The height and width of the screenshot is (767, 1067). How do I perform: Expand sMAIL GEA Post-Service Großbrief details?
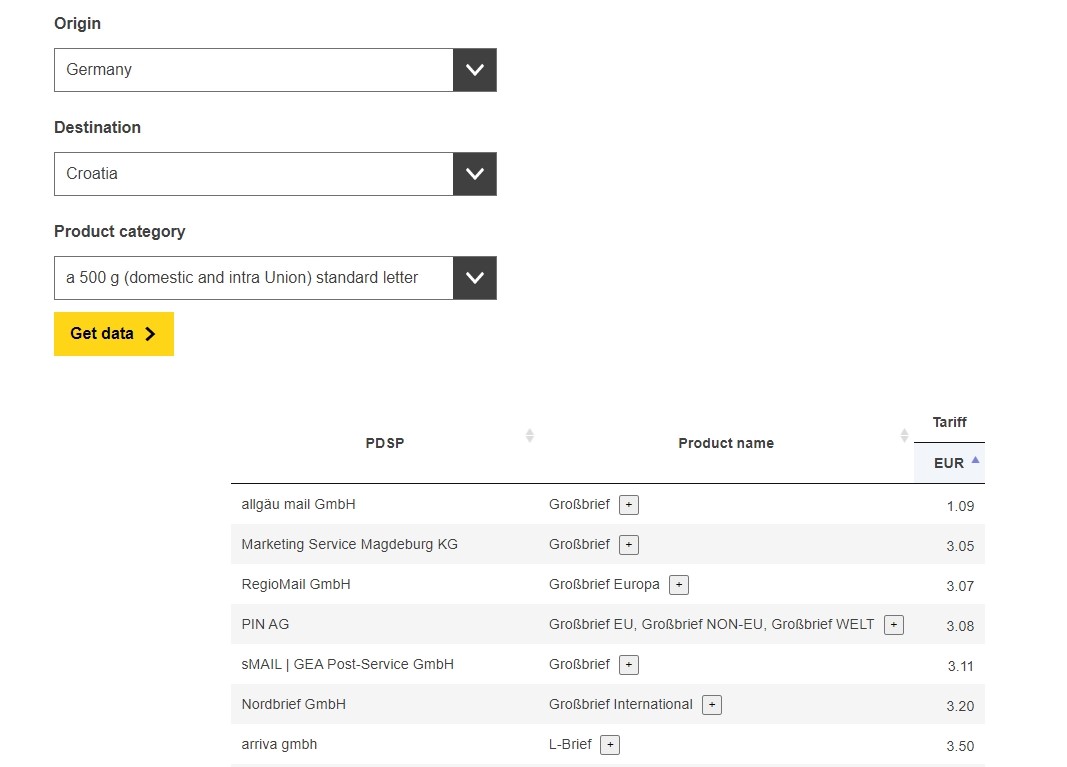coord(629,665)
